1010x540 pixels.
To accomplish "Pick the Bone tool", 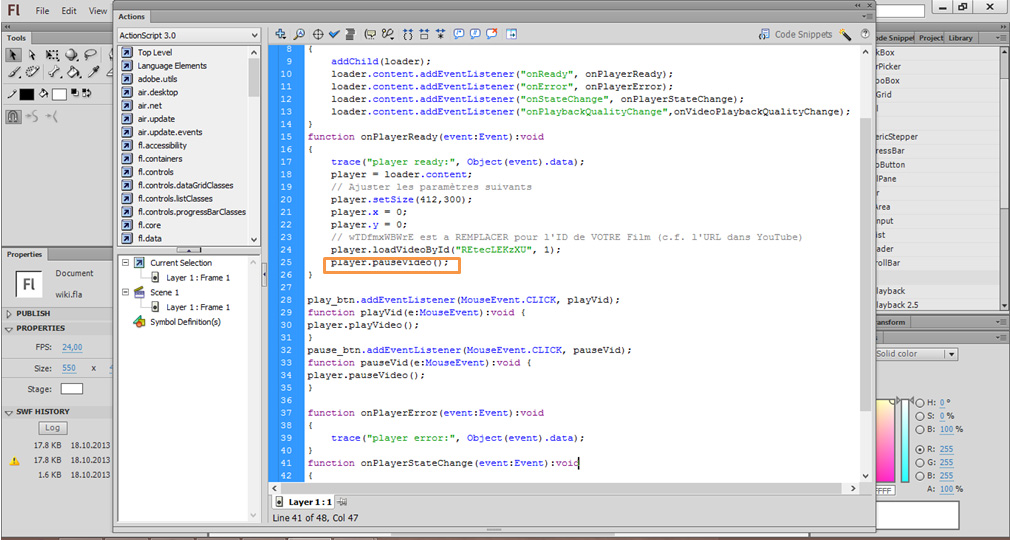I will 53,72.
